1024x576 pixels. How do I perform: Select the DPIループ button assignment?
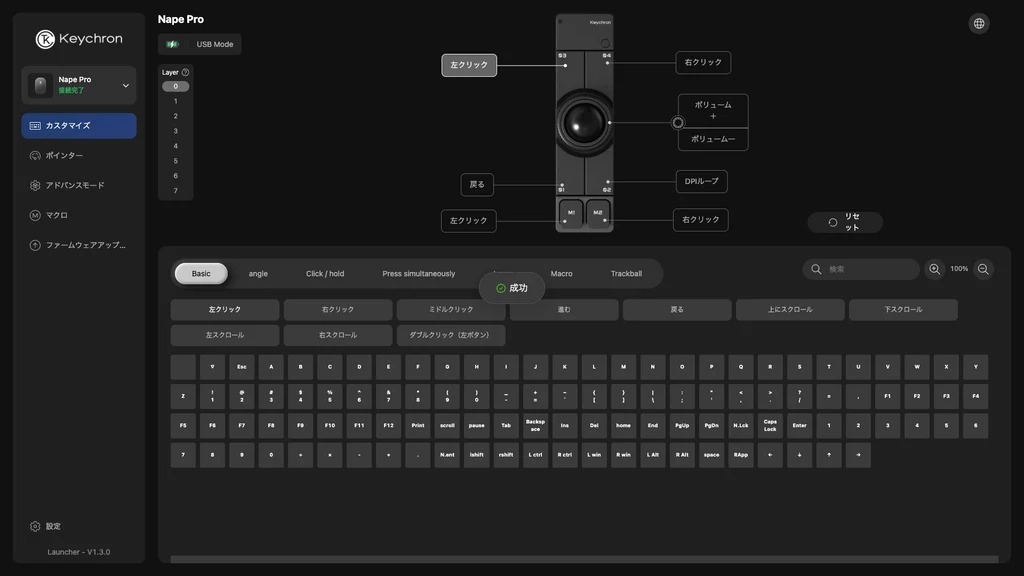701,182
